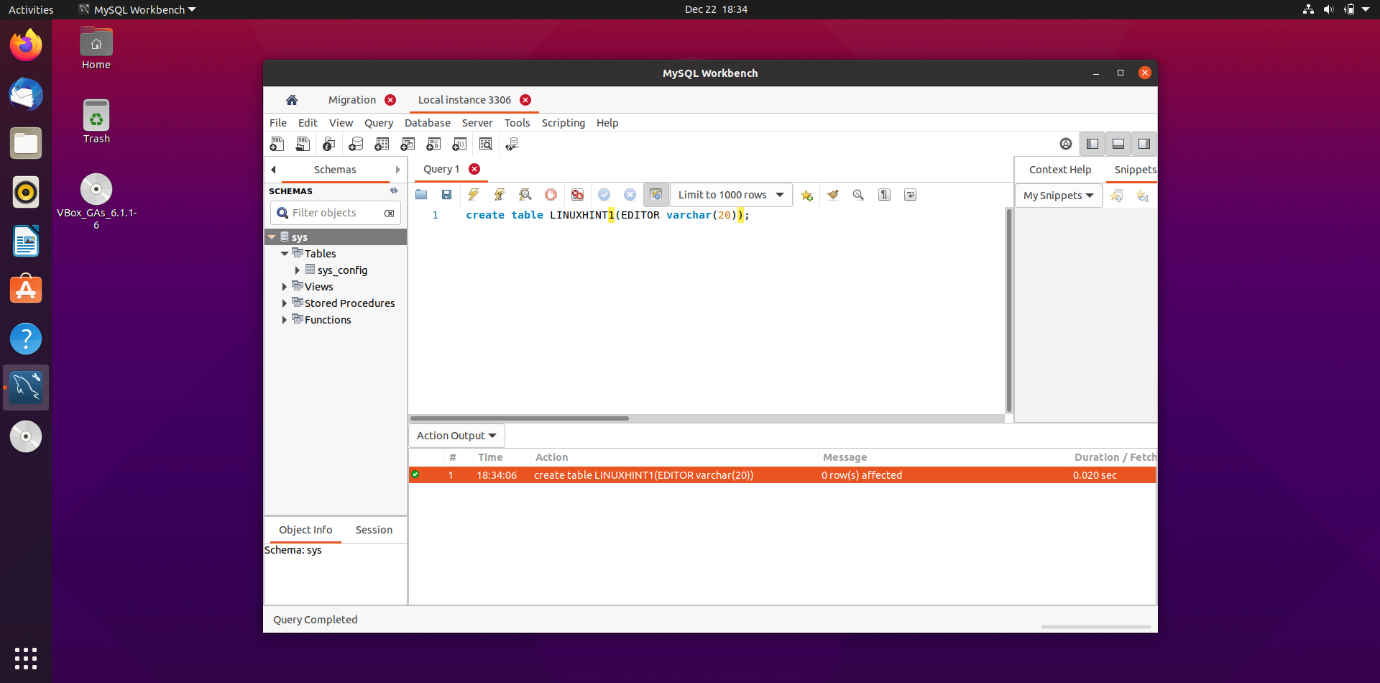Create a new schema in the connected server

pos(356,143)
